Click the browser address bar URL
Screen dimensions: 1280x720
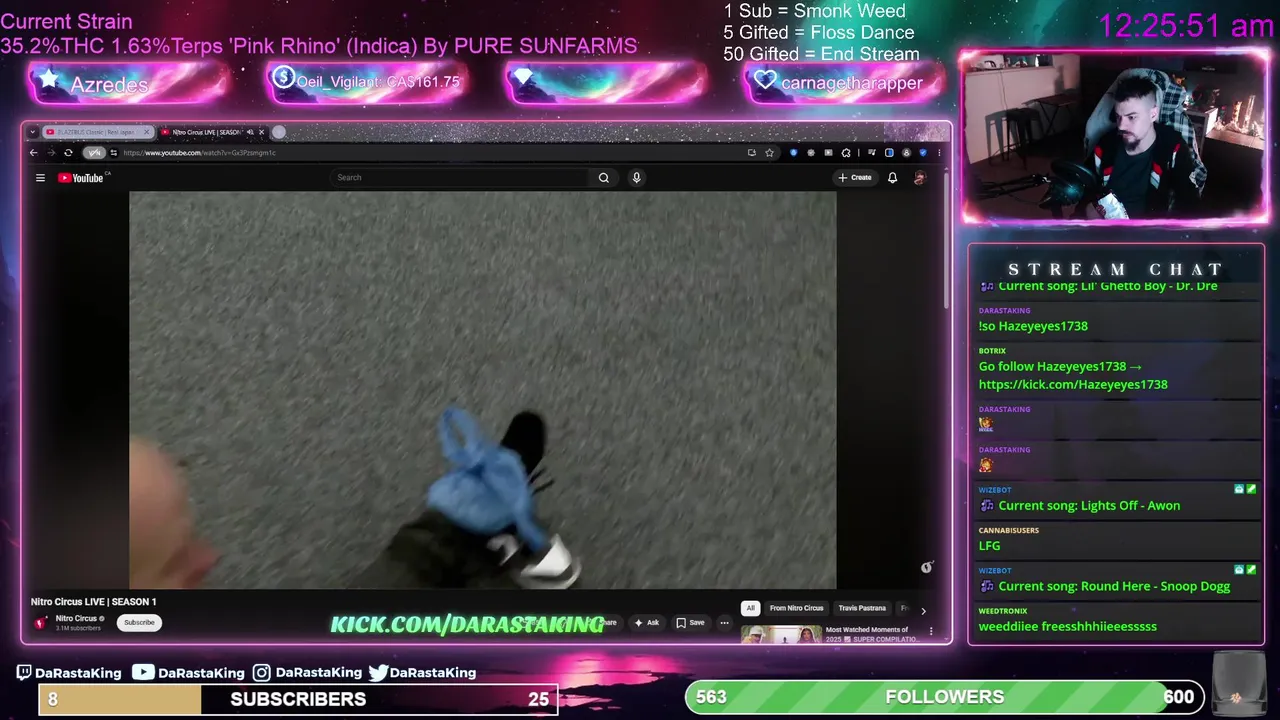[x=200, y=153]
